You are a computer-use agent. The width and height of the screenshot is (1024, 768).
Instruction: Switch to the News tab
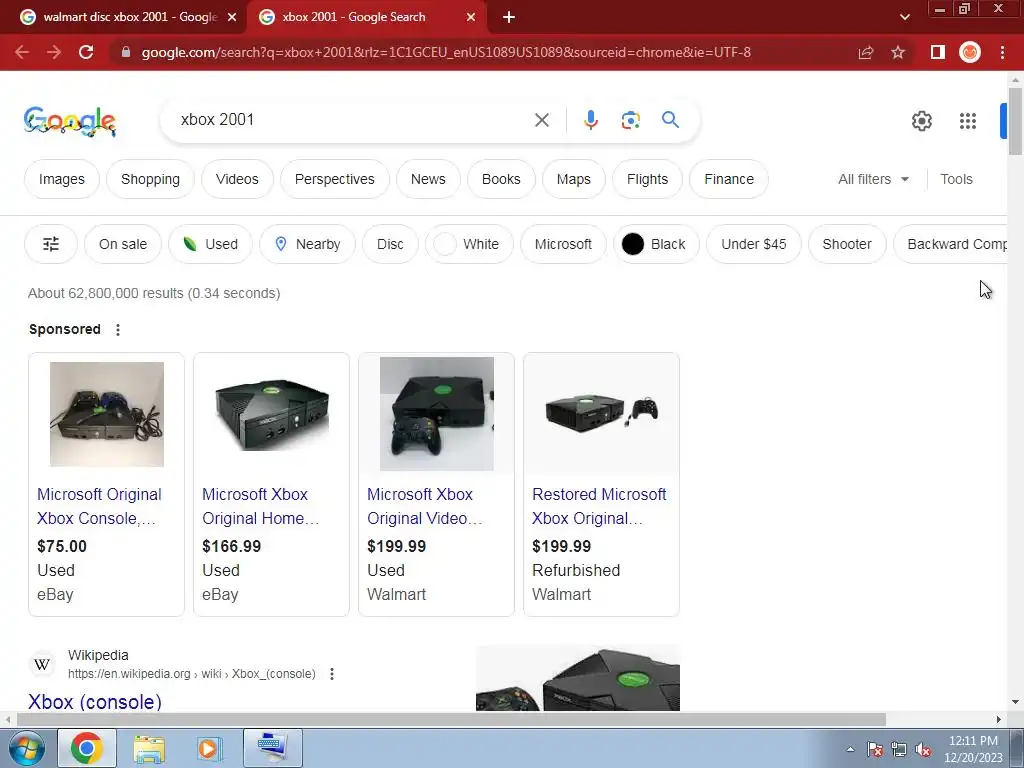click(x=428, y=179)
